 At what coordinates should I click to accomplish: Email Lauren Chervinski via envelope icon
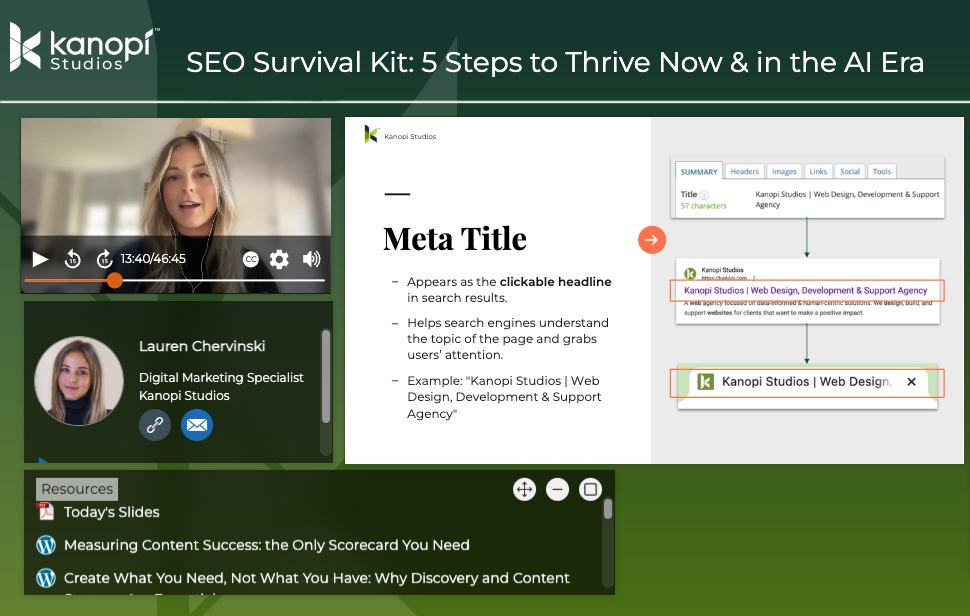coord(197,425)
